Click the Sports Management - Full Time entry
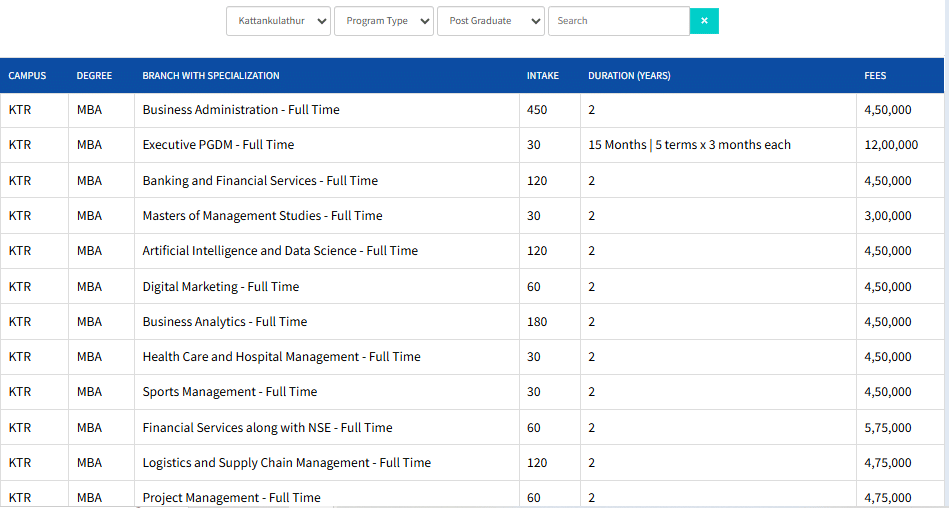This screenshot has height=508, width=949. [230, 392]
